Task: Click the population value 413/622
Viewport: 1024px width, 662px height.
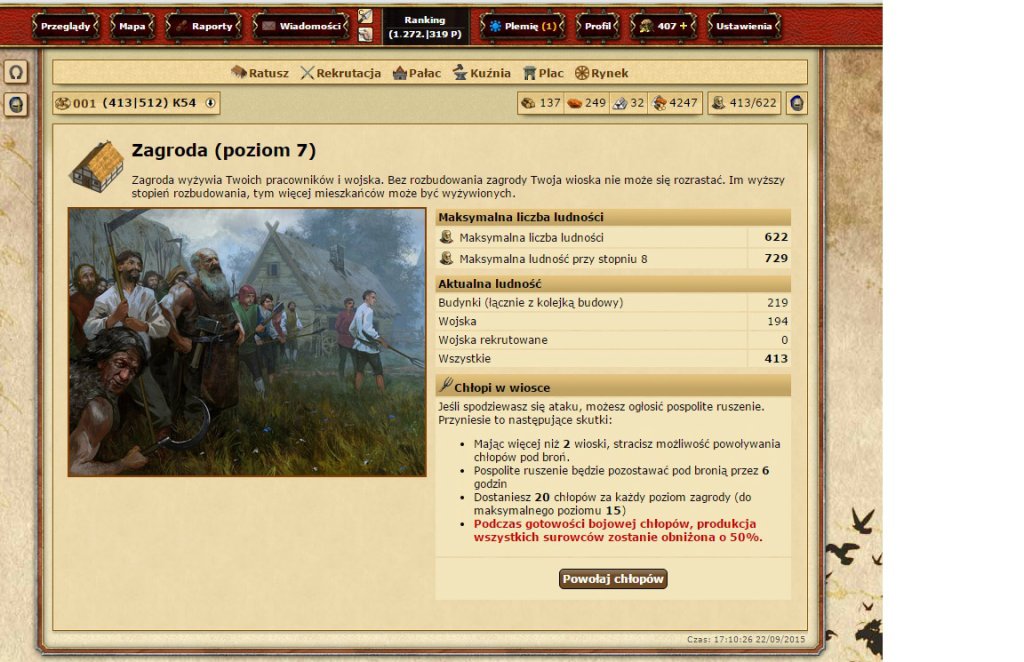Action: click(753, 102)
